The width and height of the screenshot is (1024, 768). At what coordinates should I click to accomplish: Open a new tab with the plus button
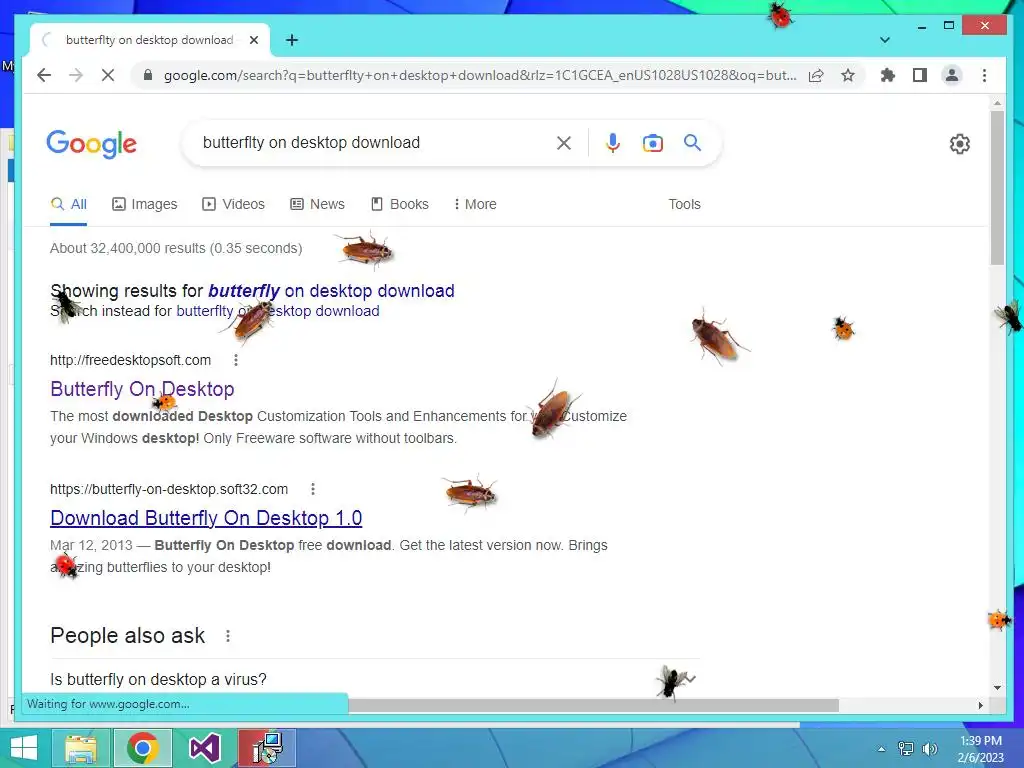tap(292, 40)
